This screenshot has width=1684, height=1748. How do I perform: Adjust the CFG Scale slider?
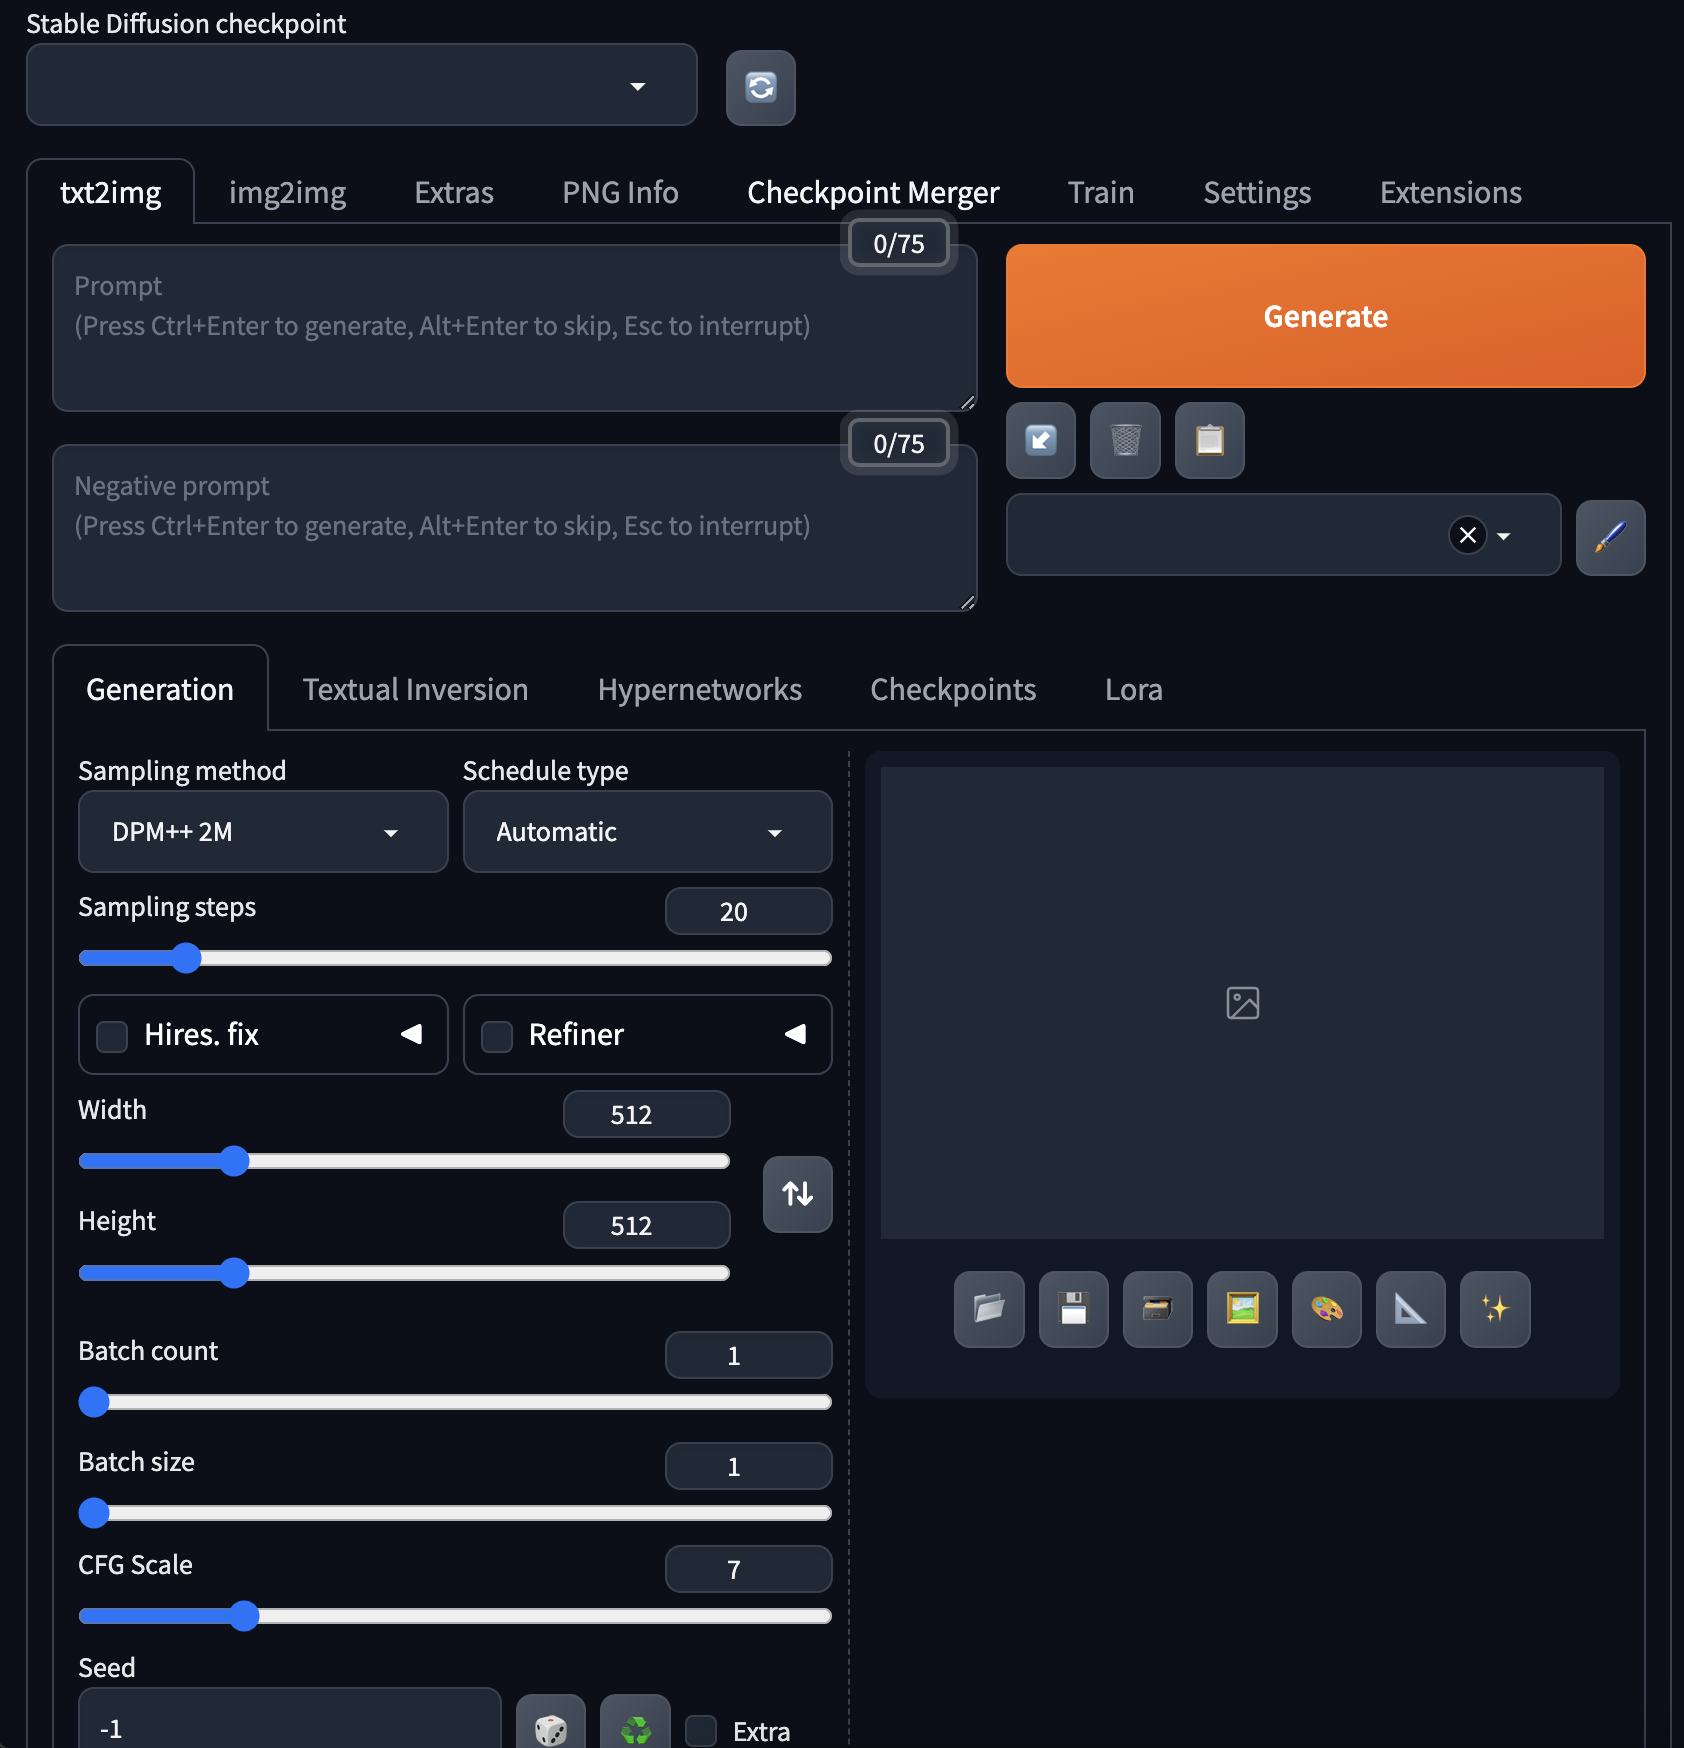click(455, 1616)
